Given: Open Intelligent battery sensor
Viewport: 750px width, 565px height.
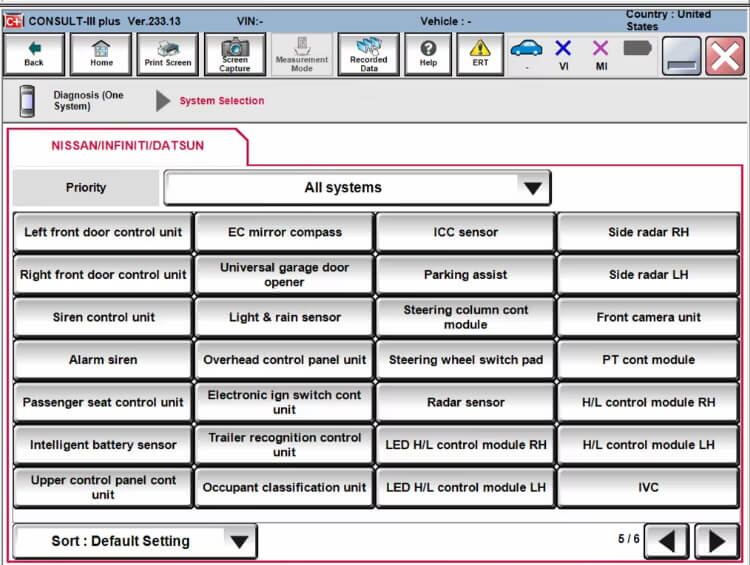Looking at the screenshot, I should (x=103, y=445).
